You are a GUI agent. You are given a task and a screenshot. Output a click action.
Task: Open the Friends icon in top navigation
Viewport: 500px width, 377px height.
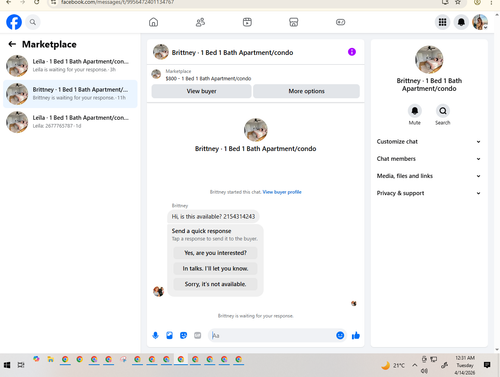[200, 22]
